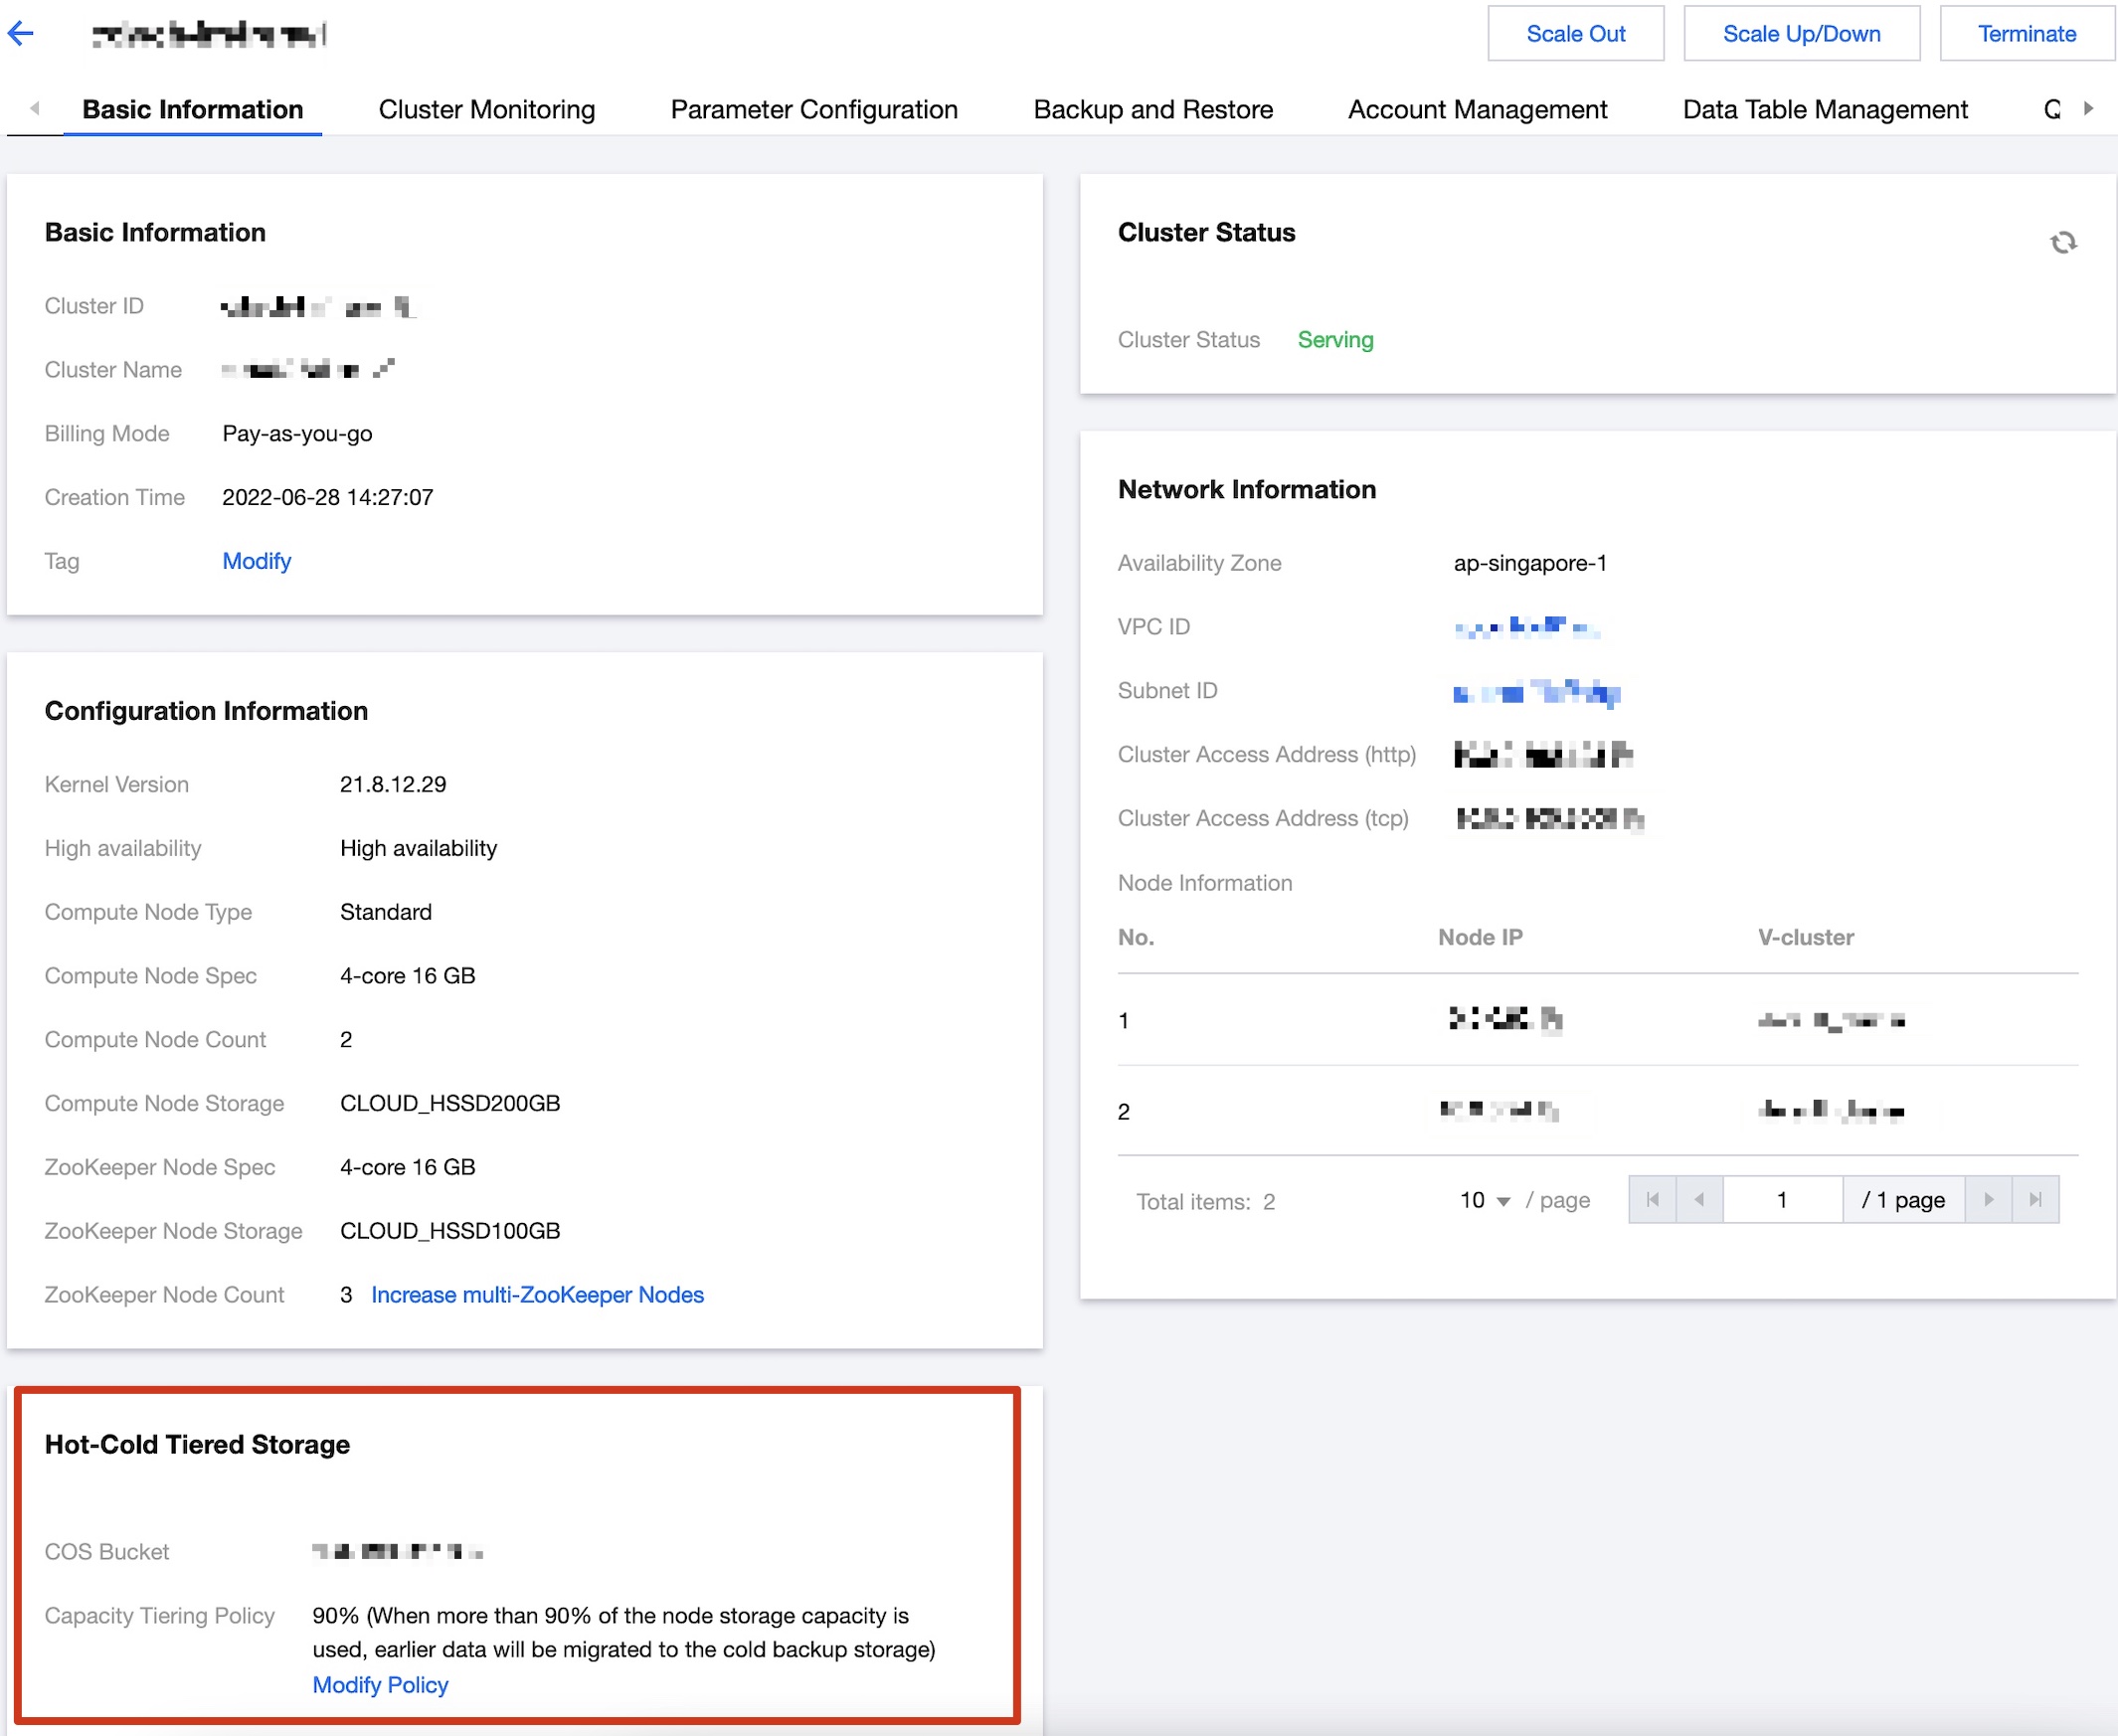Click the back arrow at top left

[21, 33]
